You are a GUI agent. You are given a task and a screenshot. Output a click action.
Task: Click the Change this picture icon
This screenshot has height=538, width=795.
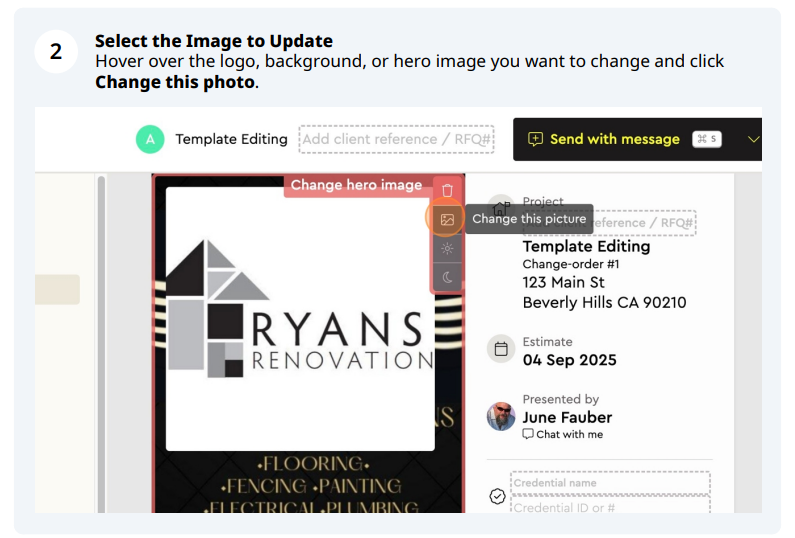(447, 220)
